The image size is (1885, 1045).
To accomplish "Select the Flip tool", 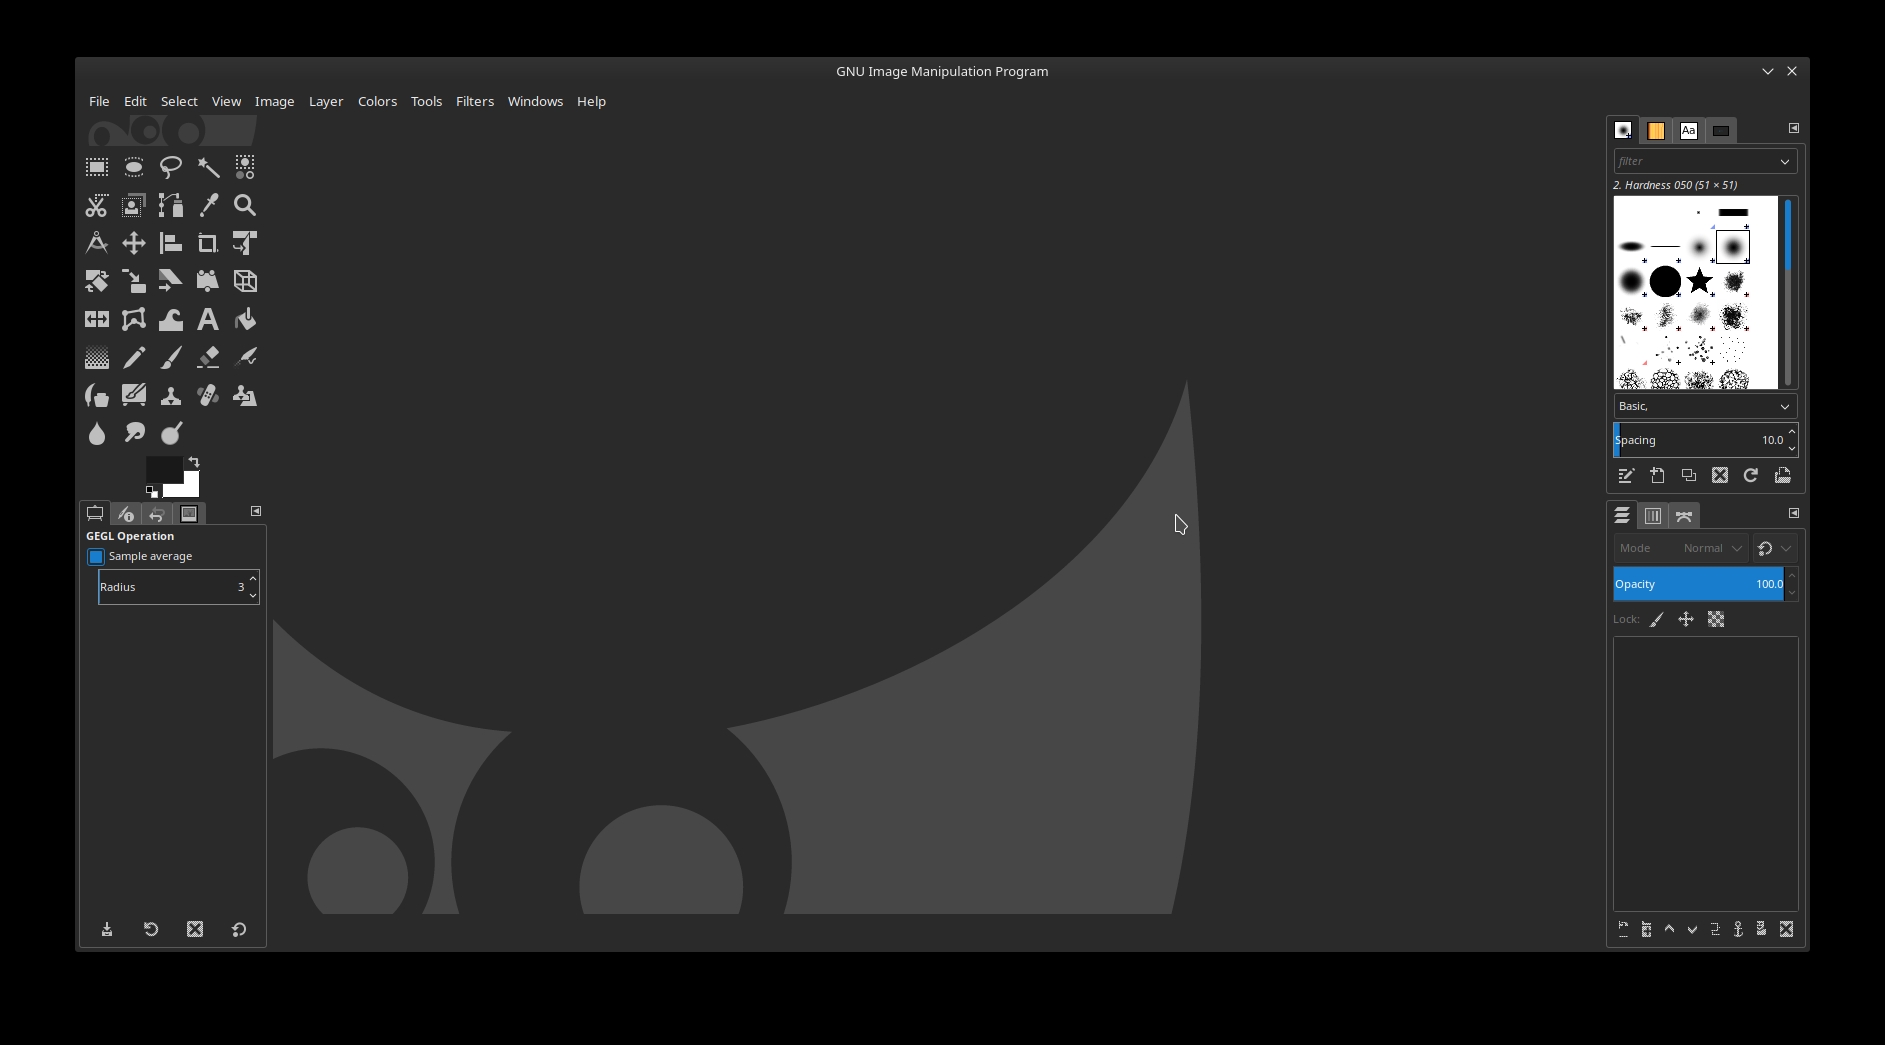I will tap(97, 319).
